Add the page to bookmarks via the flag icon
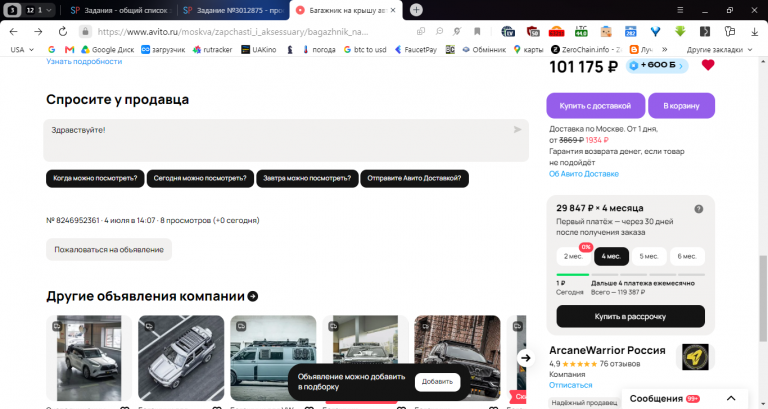Screen dimensions: 768x409 pyautogui.click(x=477, y=31)
